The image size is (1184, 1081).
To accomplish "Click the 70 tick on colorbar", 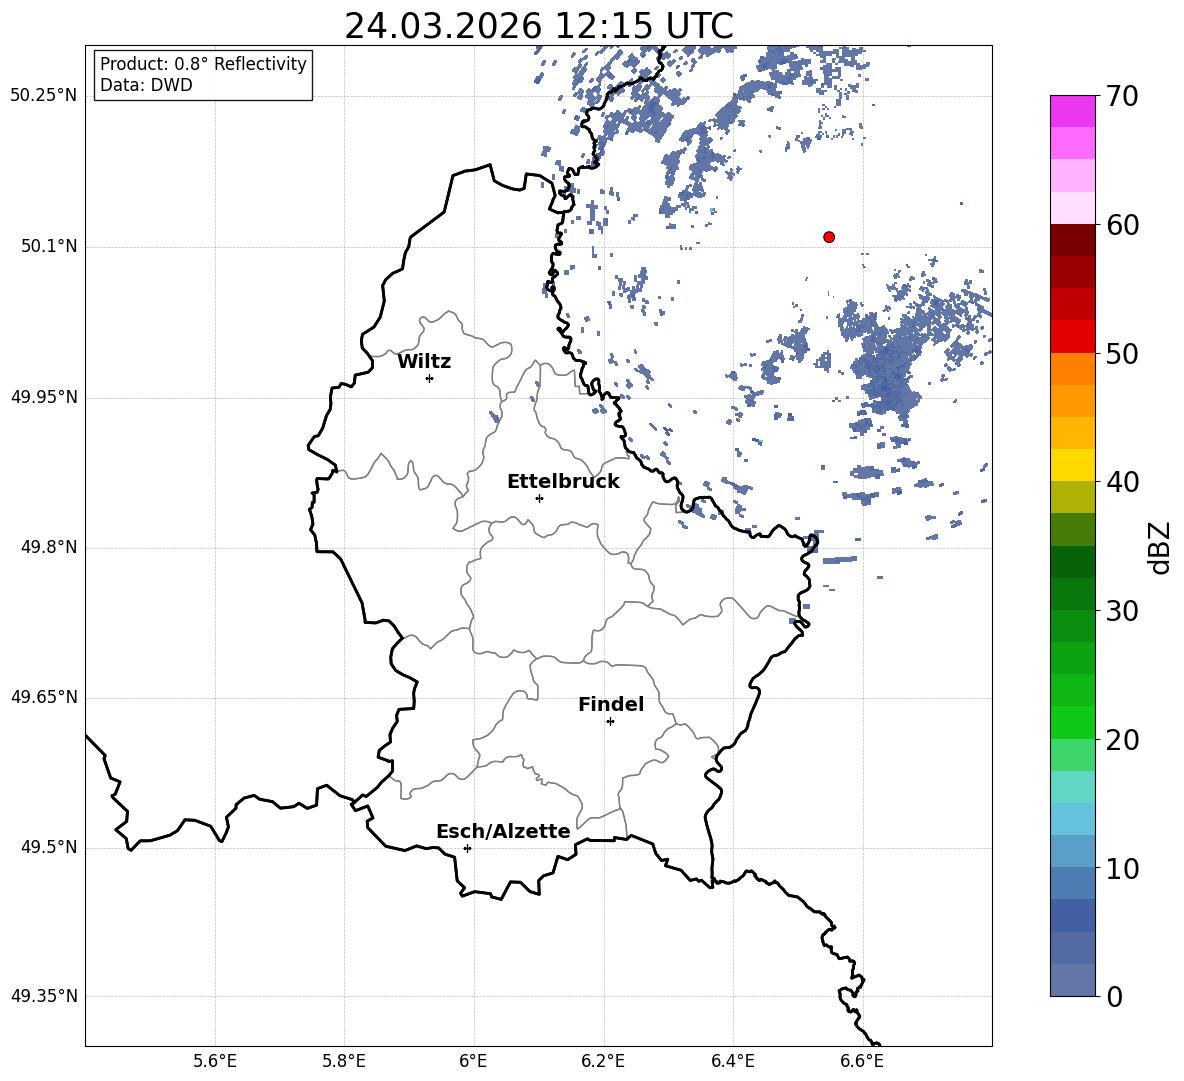I will click(1121, 97).
